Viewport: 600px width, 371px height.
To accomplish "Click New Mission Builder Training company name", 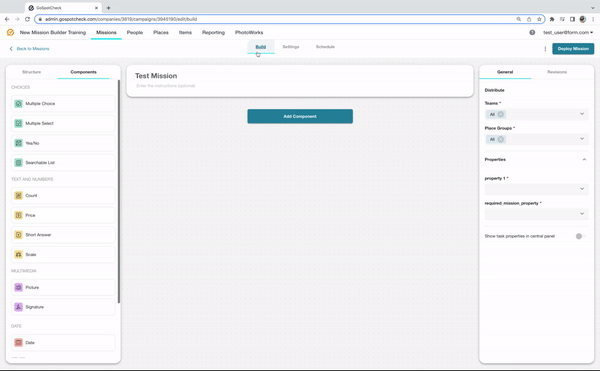I will (x=53, y=33).
